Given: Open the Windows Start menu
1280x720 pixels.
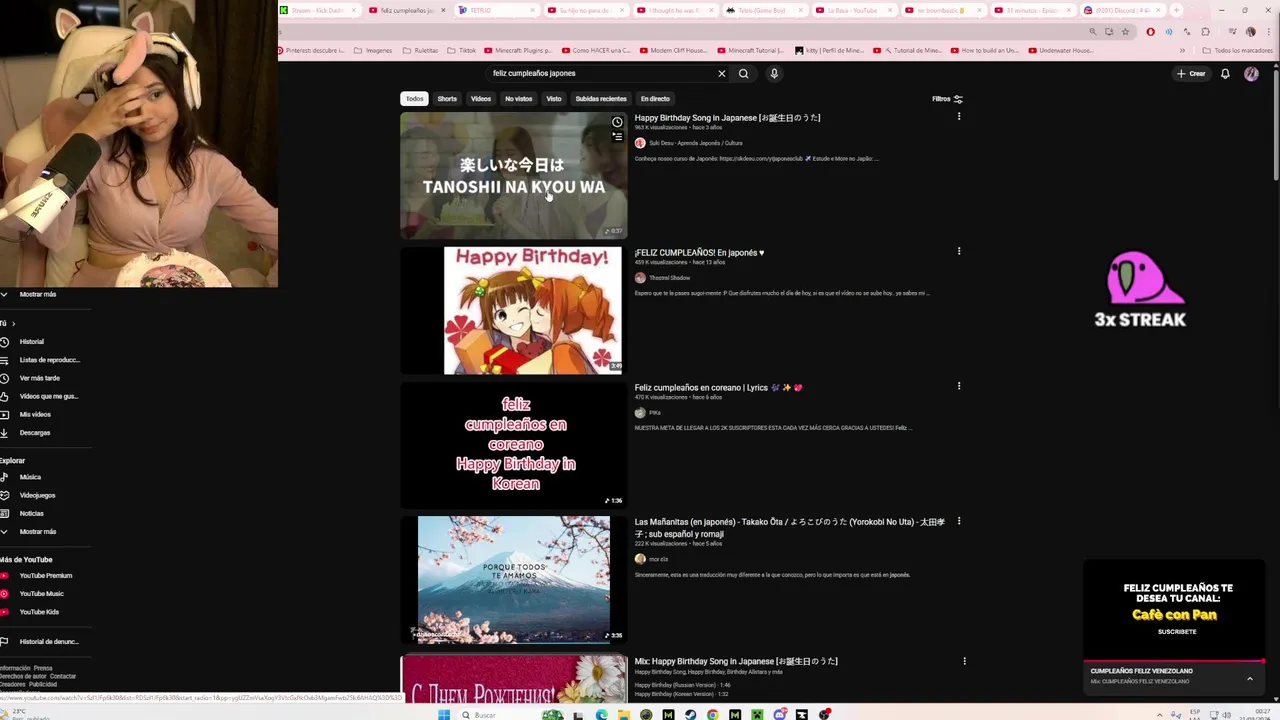Looking at the screenshot, I should [x=443, y=714].
